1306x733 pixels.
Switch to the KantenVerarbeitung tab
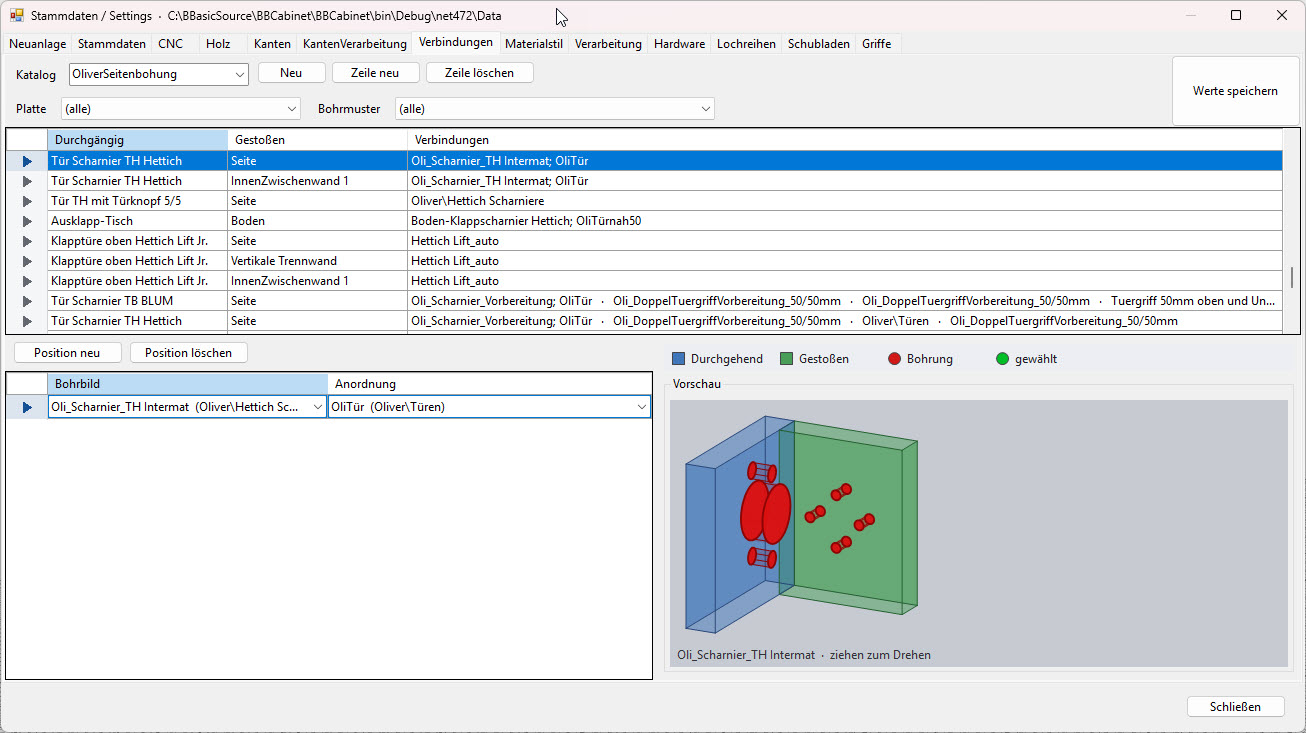pyautogui.click(x=355, y=44)
